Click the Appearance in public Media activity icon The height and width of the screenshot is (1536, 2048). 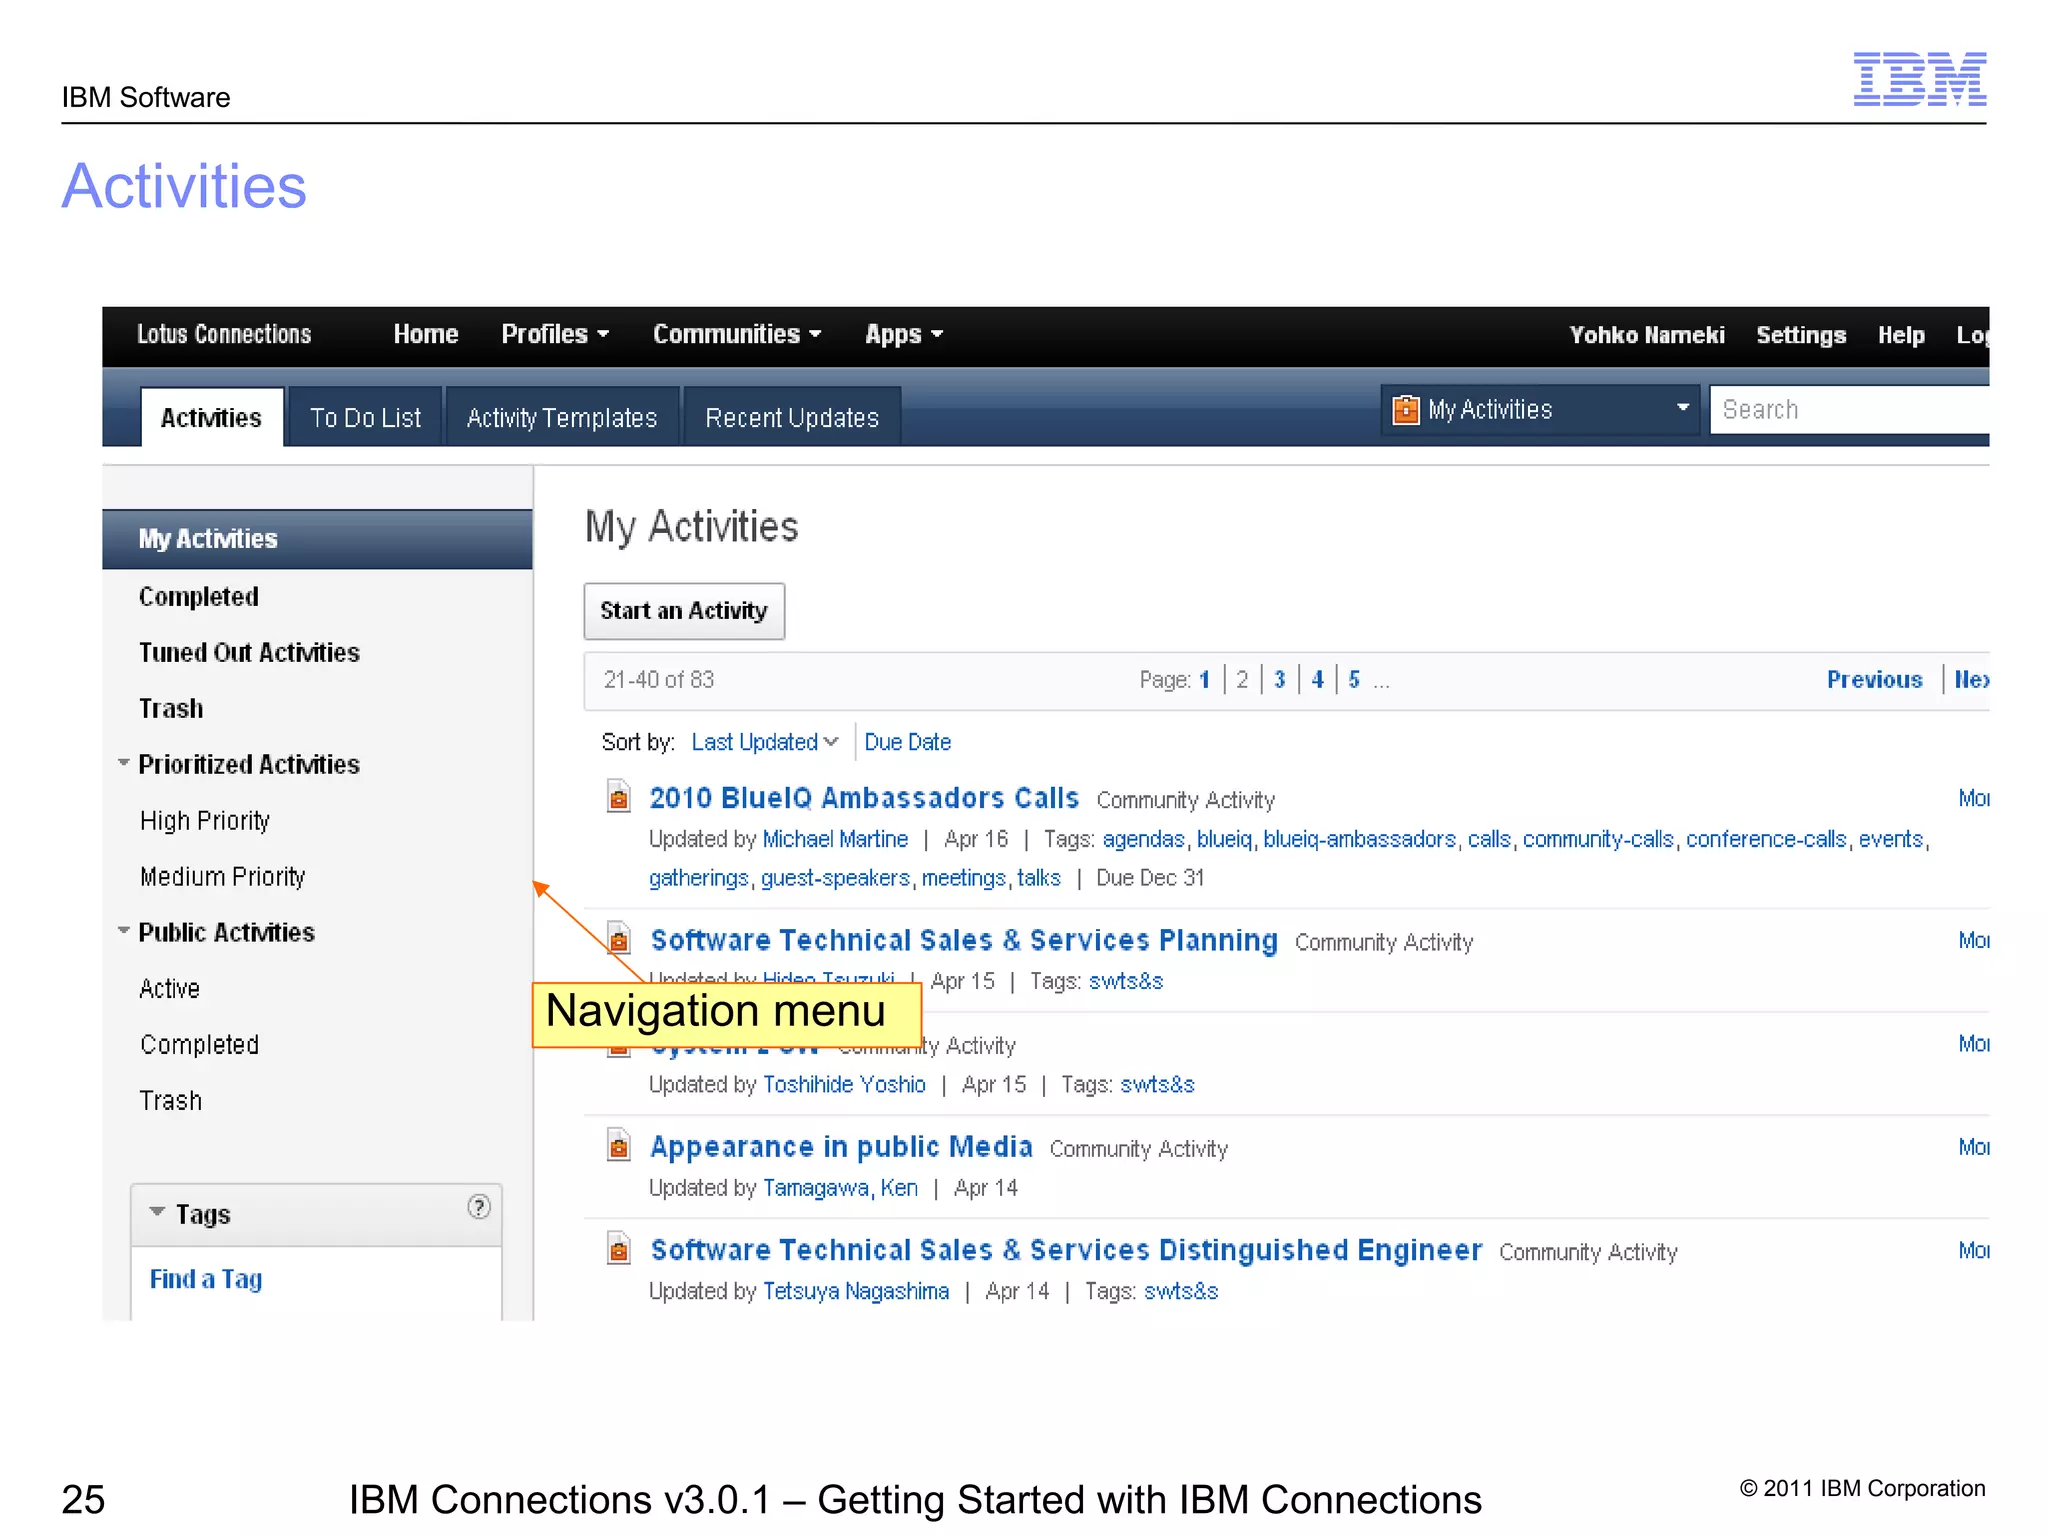point(619,1145)
